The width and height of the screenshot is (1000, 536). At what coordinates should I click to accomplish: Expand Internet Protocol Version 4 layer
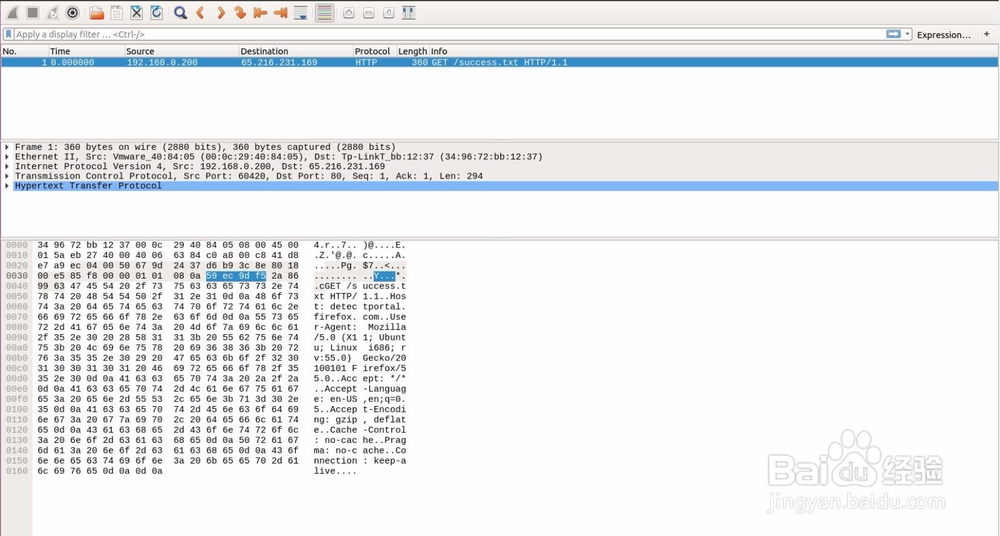pyautogui.click(x=7, y=167)
